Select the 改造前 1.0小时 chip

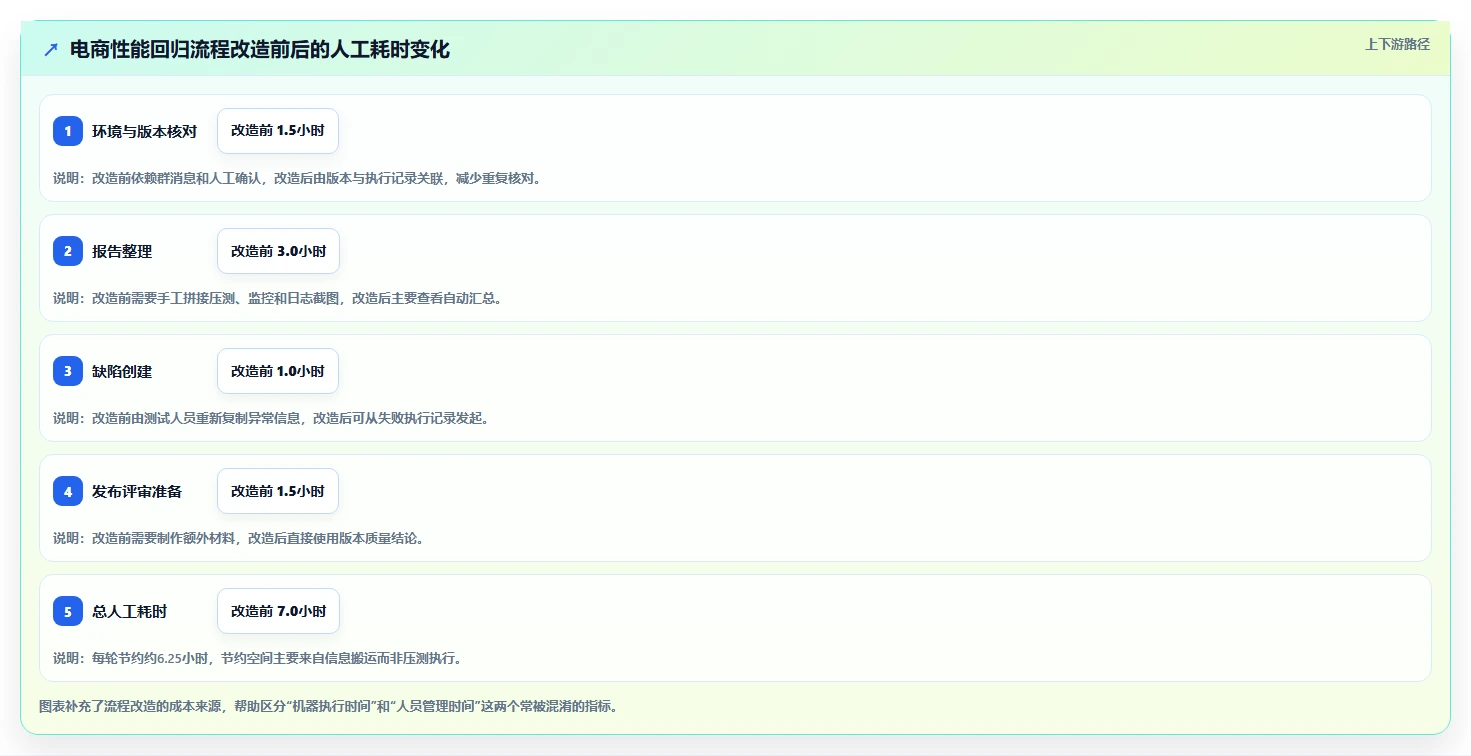tap(278, 371)
